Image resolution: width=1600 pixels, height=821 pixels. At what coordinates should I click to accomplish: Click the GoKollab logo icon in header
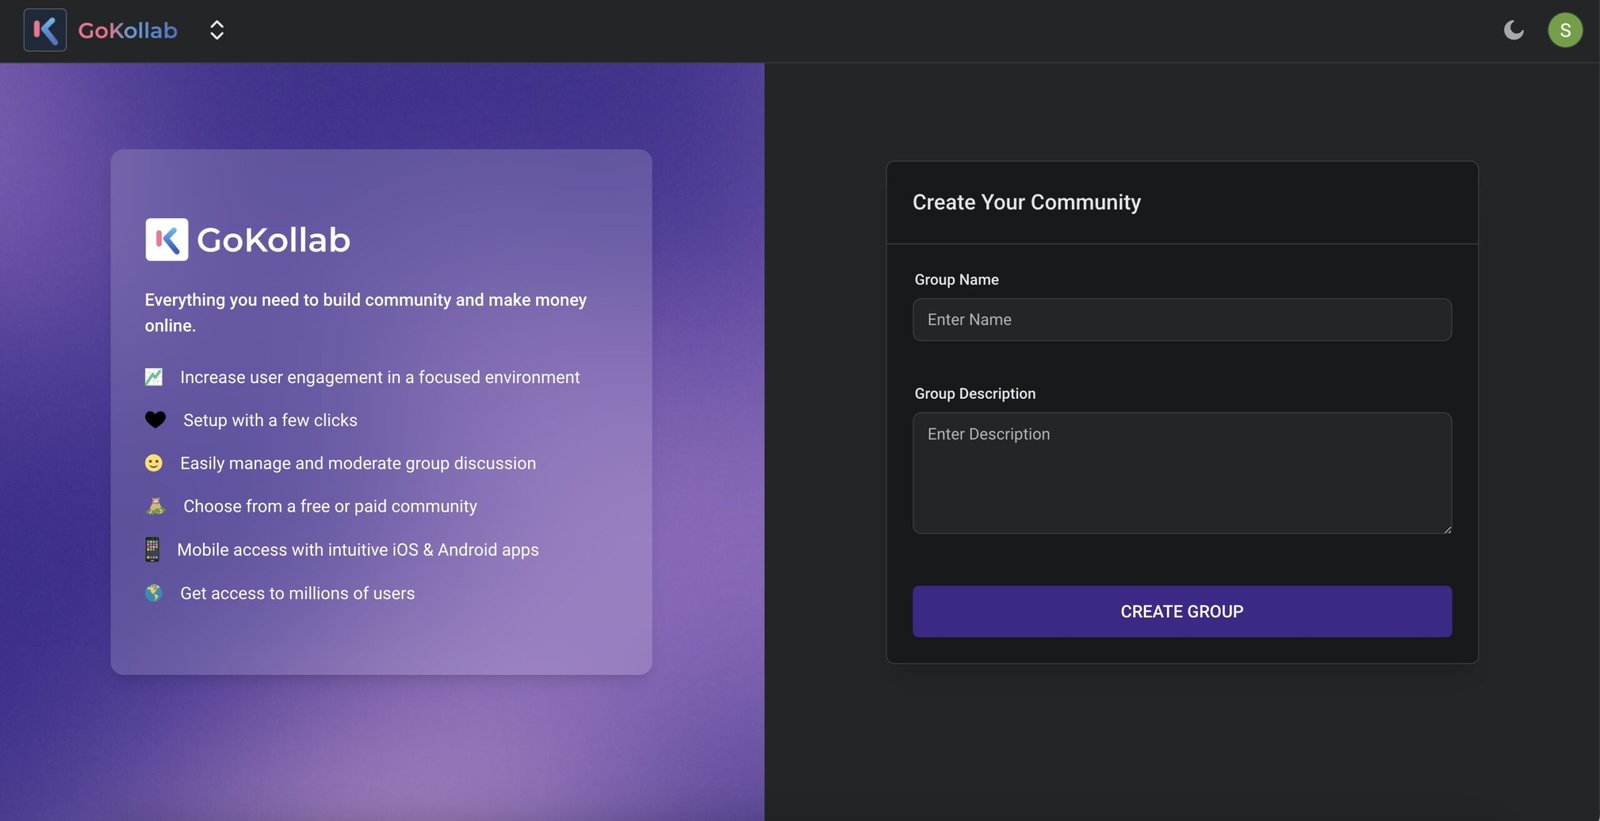45,30
